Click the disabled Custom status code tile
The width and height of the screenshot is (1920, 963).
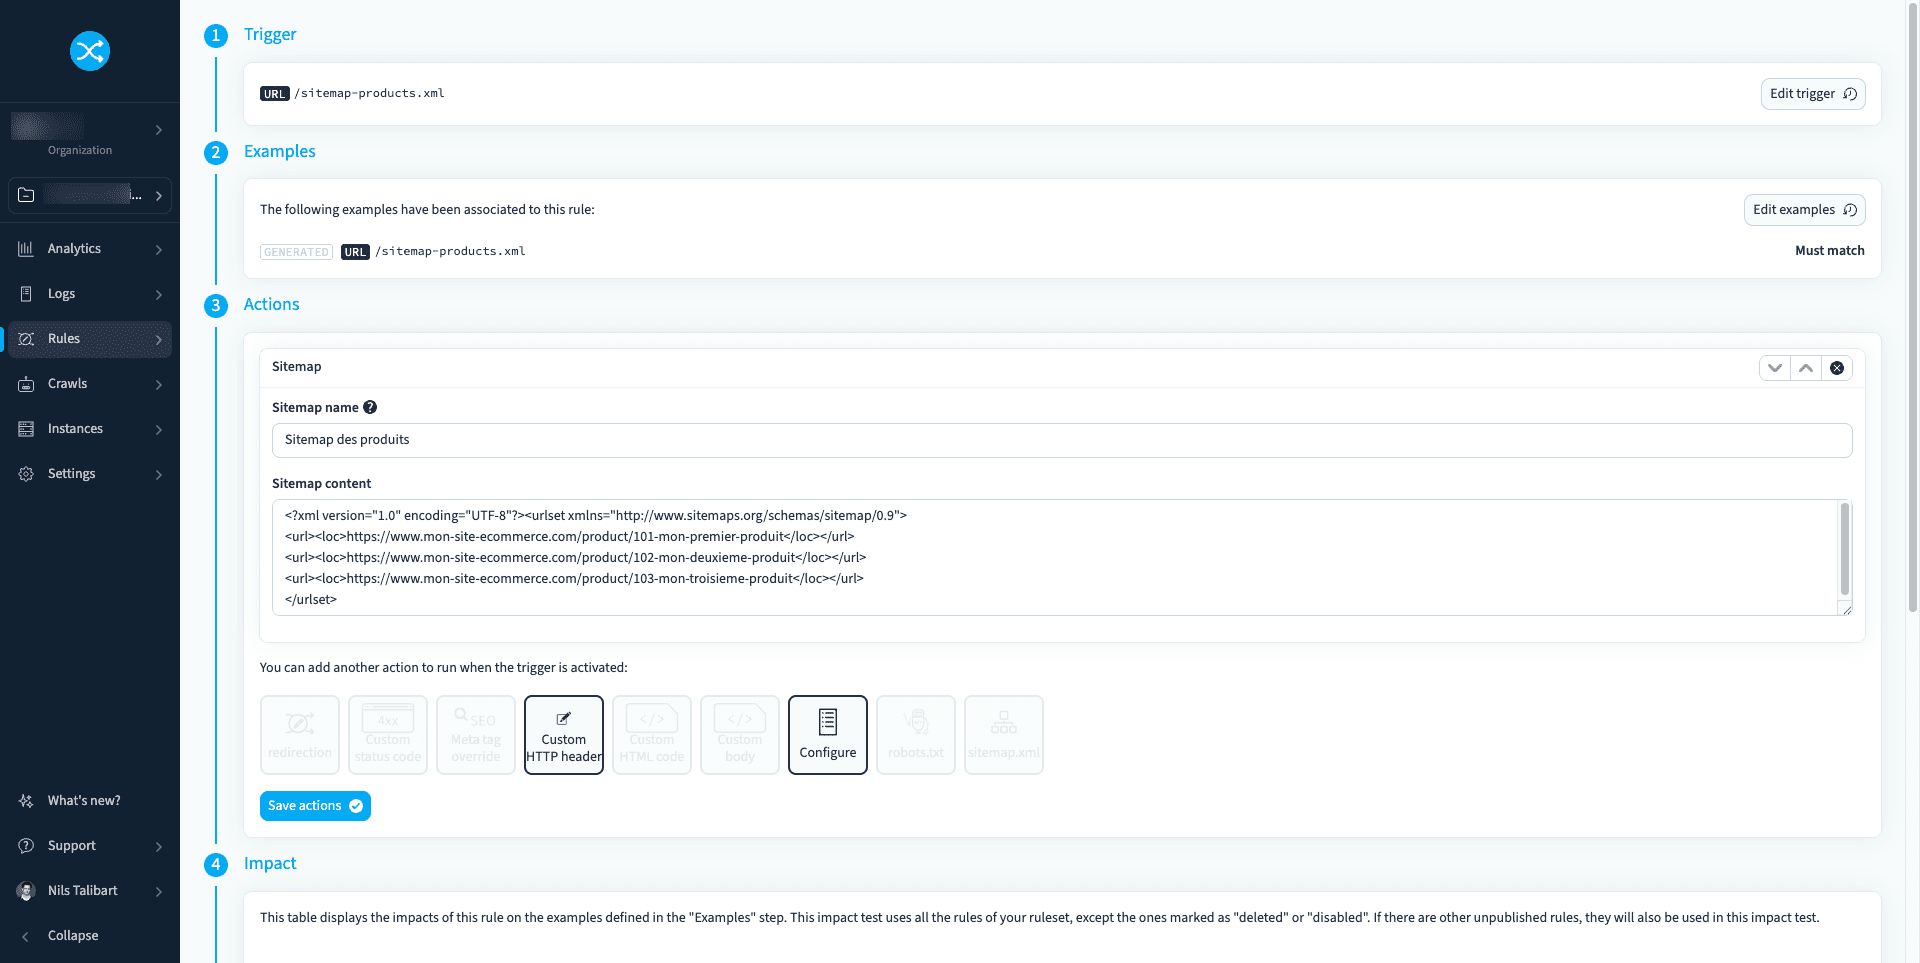tap(388, 735)
